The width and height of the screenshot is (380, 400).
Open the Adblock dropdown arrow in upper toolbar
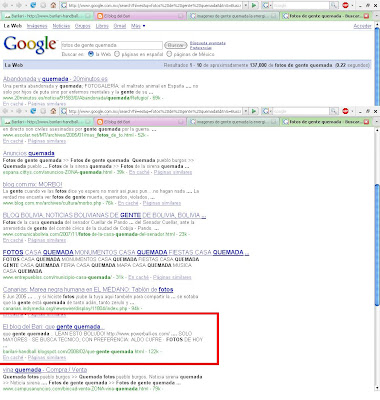tap(352, 6)
